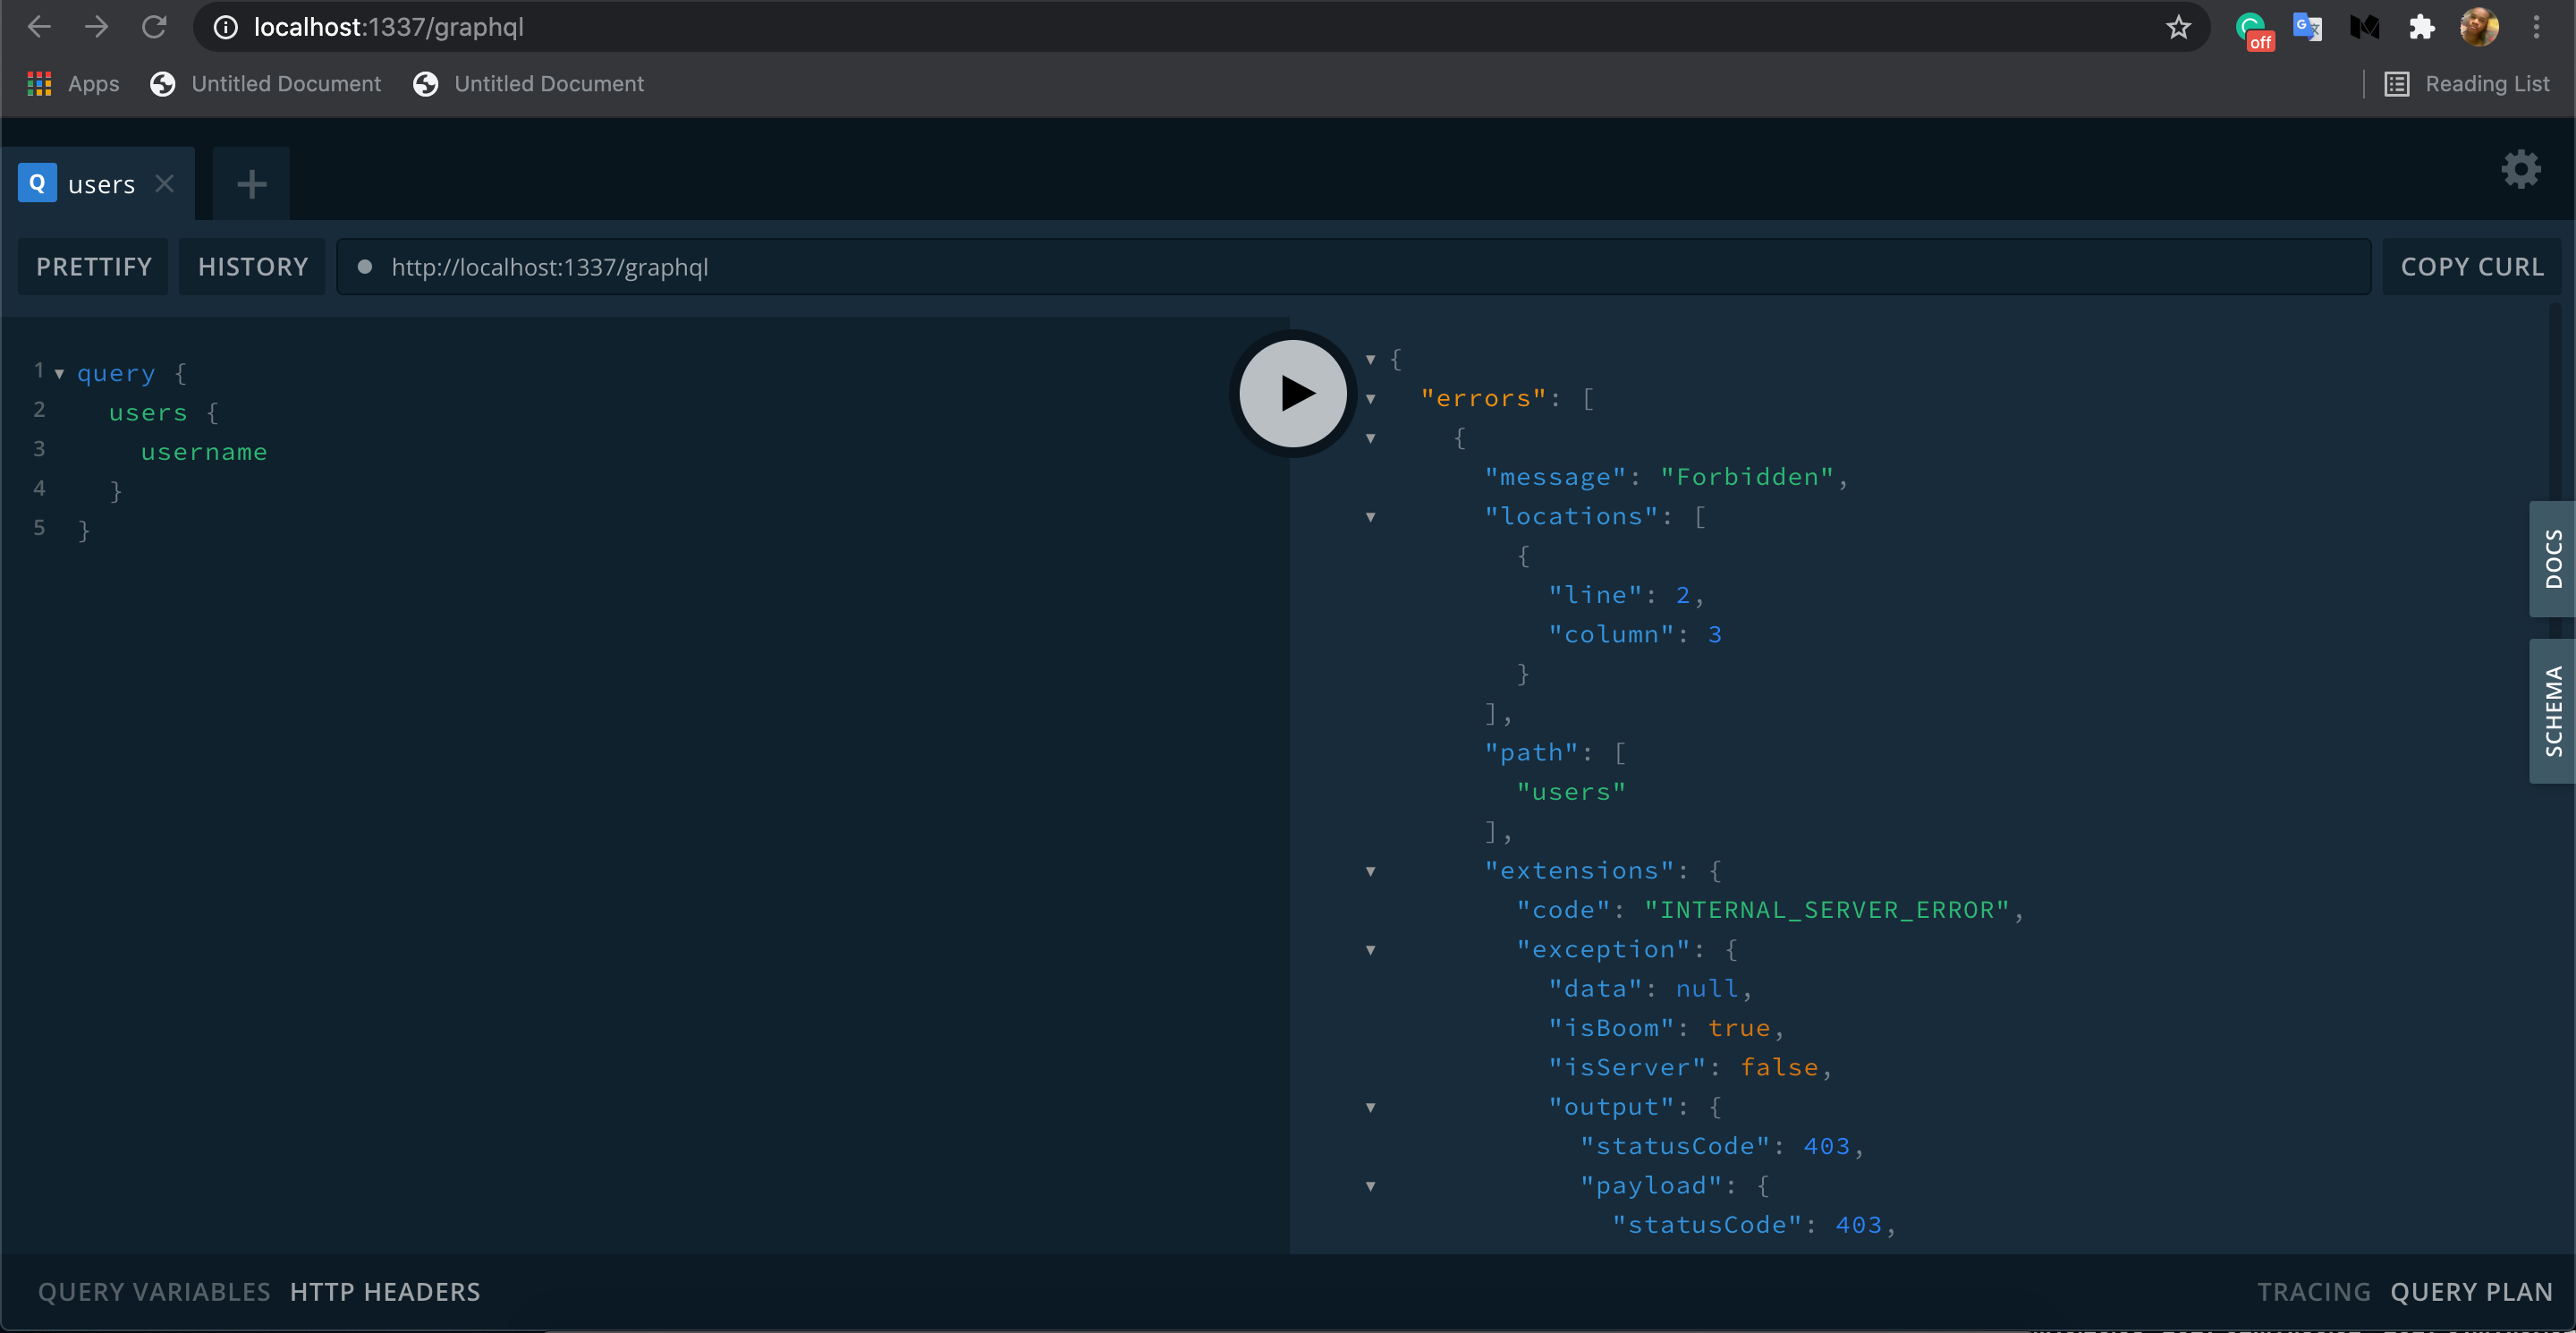Image resolution: width=2576 pixels, height=1333 pixels.
Task: Click the endpoint URL field
Action: coord(1000,266)
